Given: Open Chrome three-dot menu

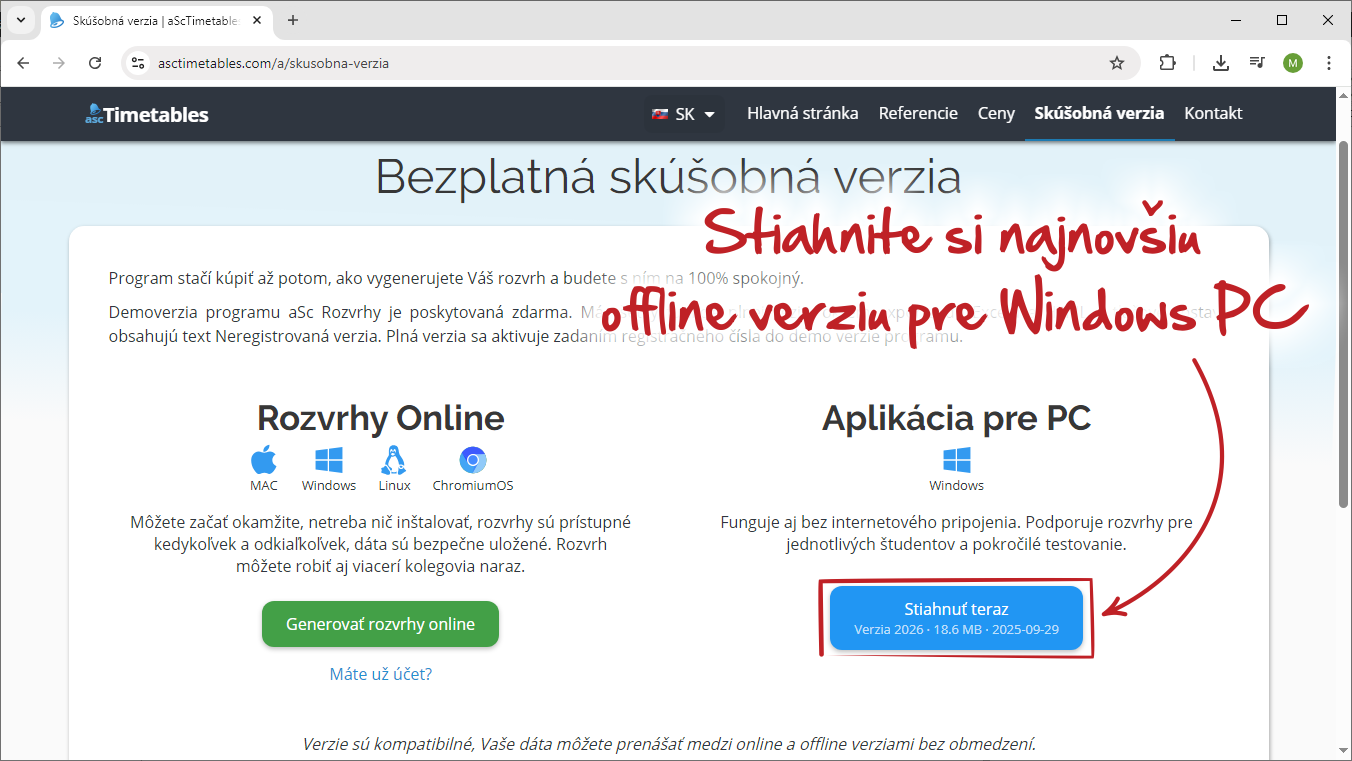Looking at the screenshot, I should click(1329, 63).
